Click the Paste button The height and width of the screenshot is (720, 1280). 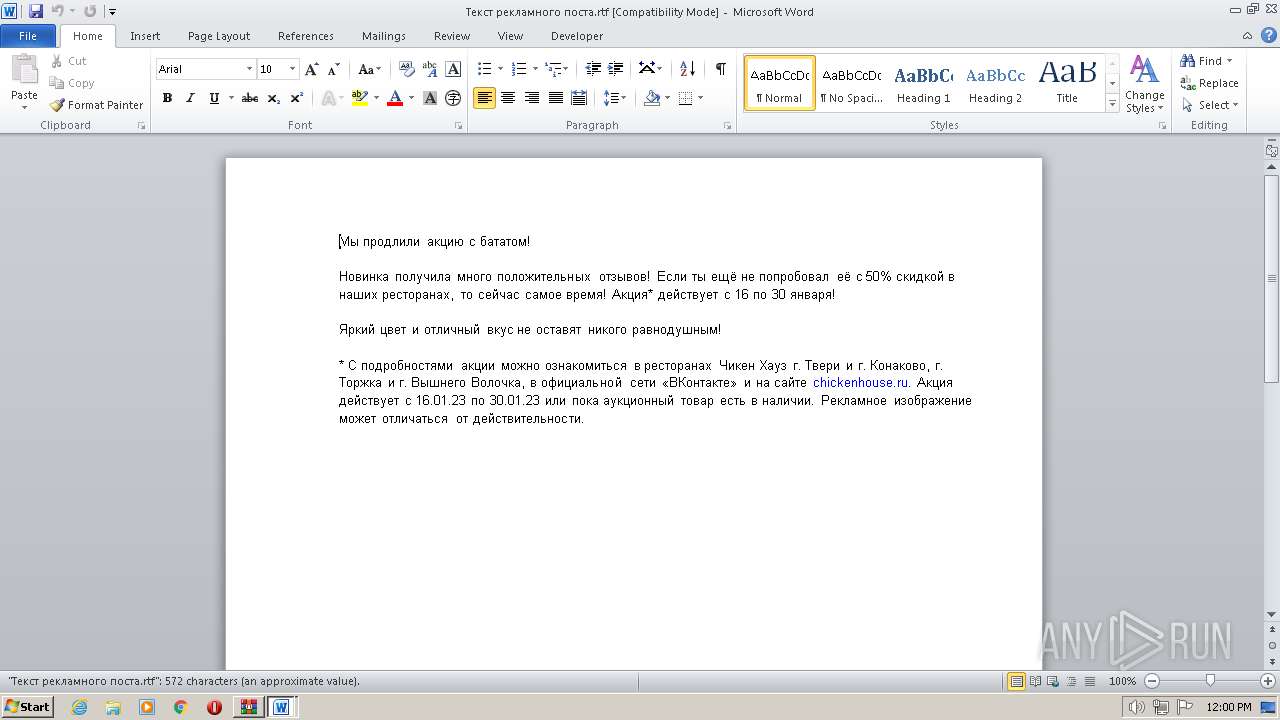click(24, 80)
